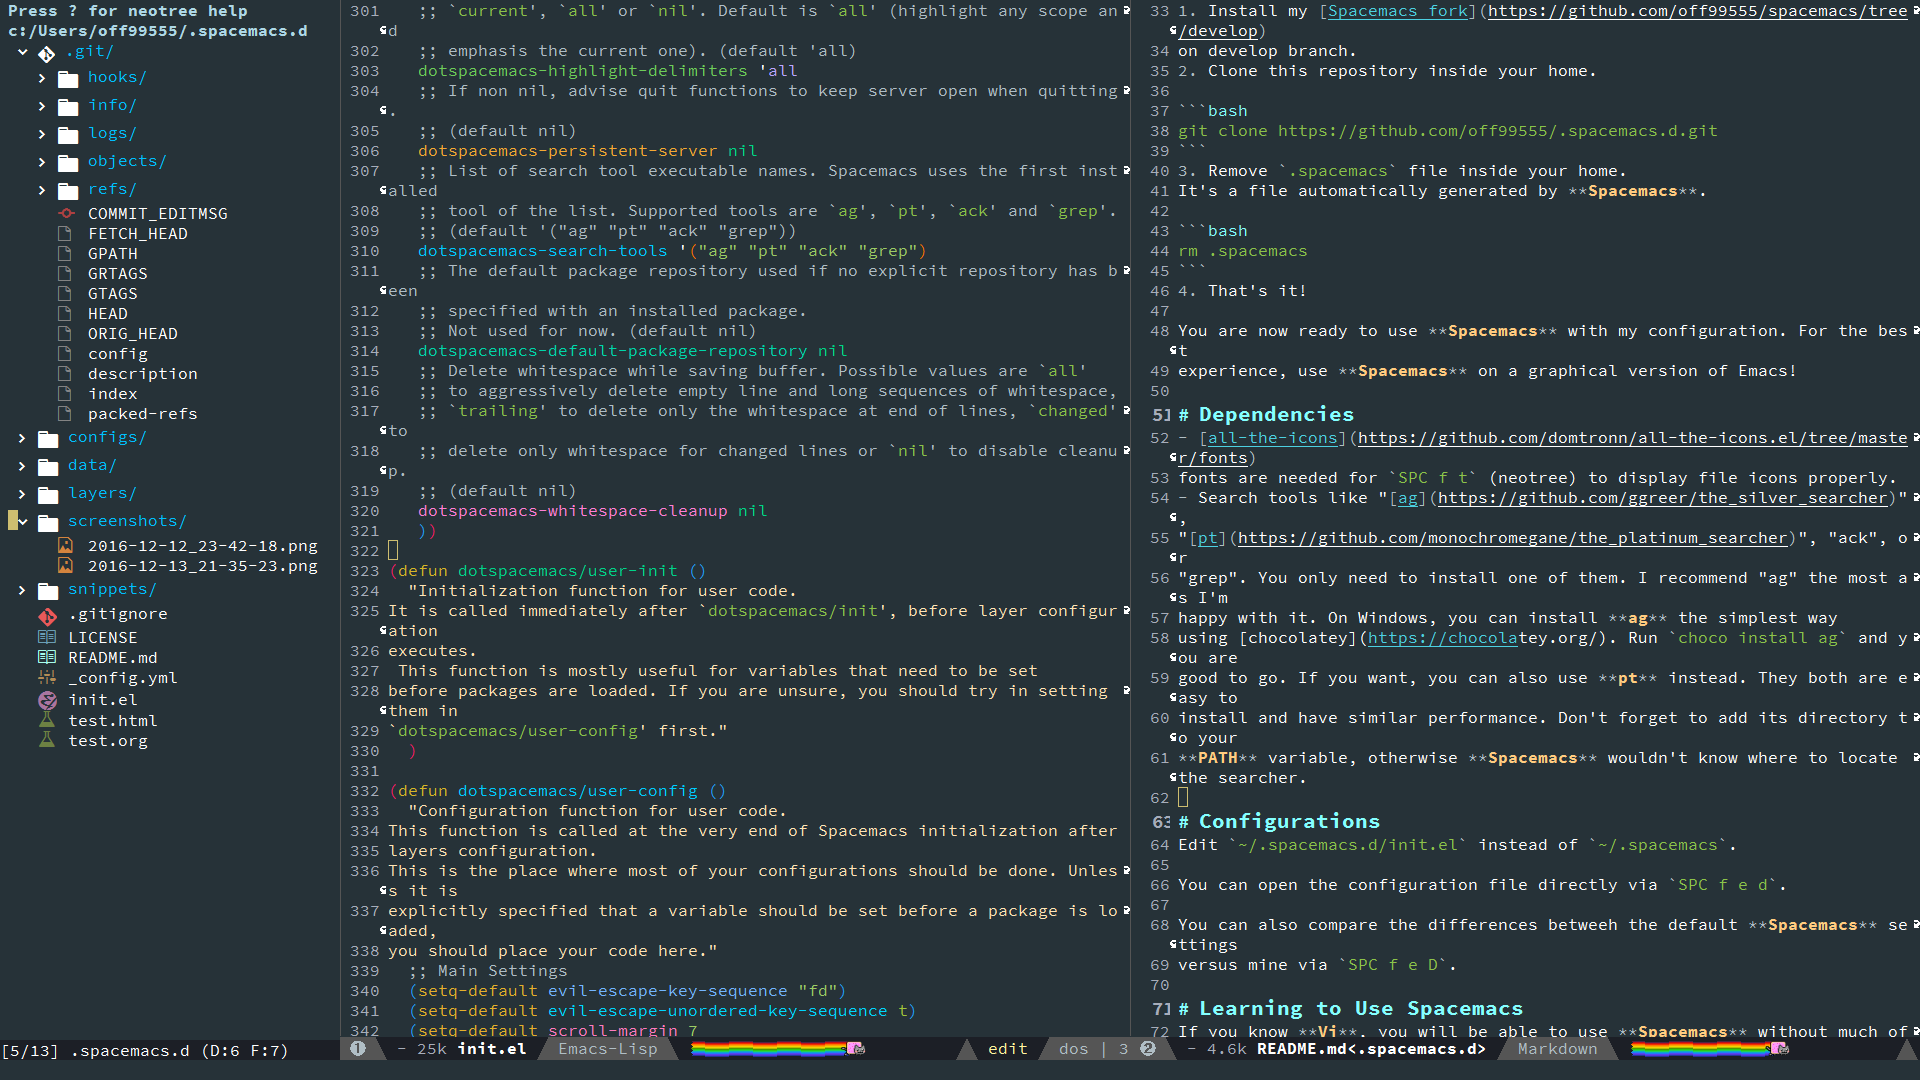
Task: Click the Emacs-Lisp major mode label
Action: [608, 1049]
